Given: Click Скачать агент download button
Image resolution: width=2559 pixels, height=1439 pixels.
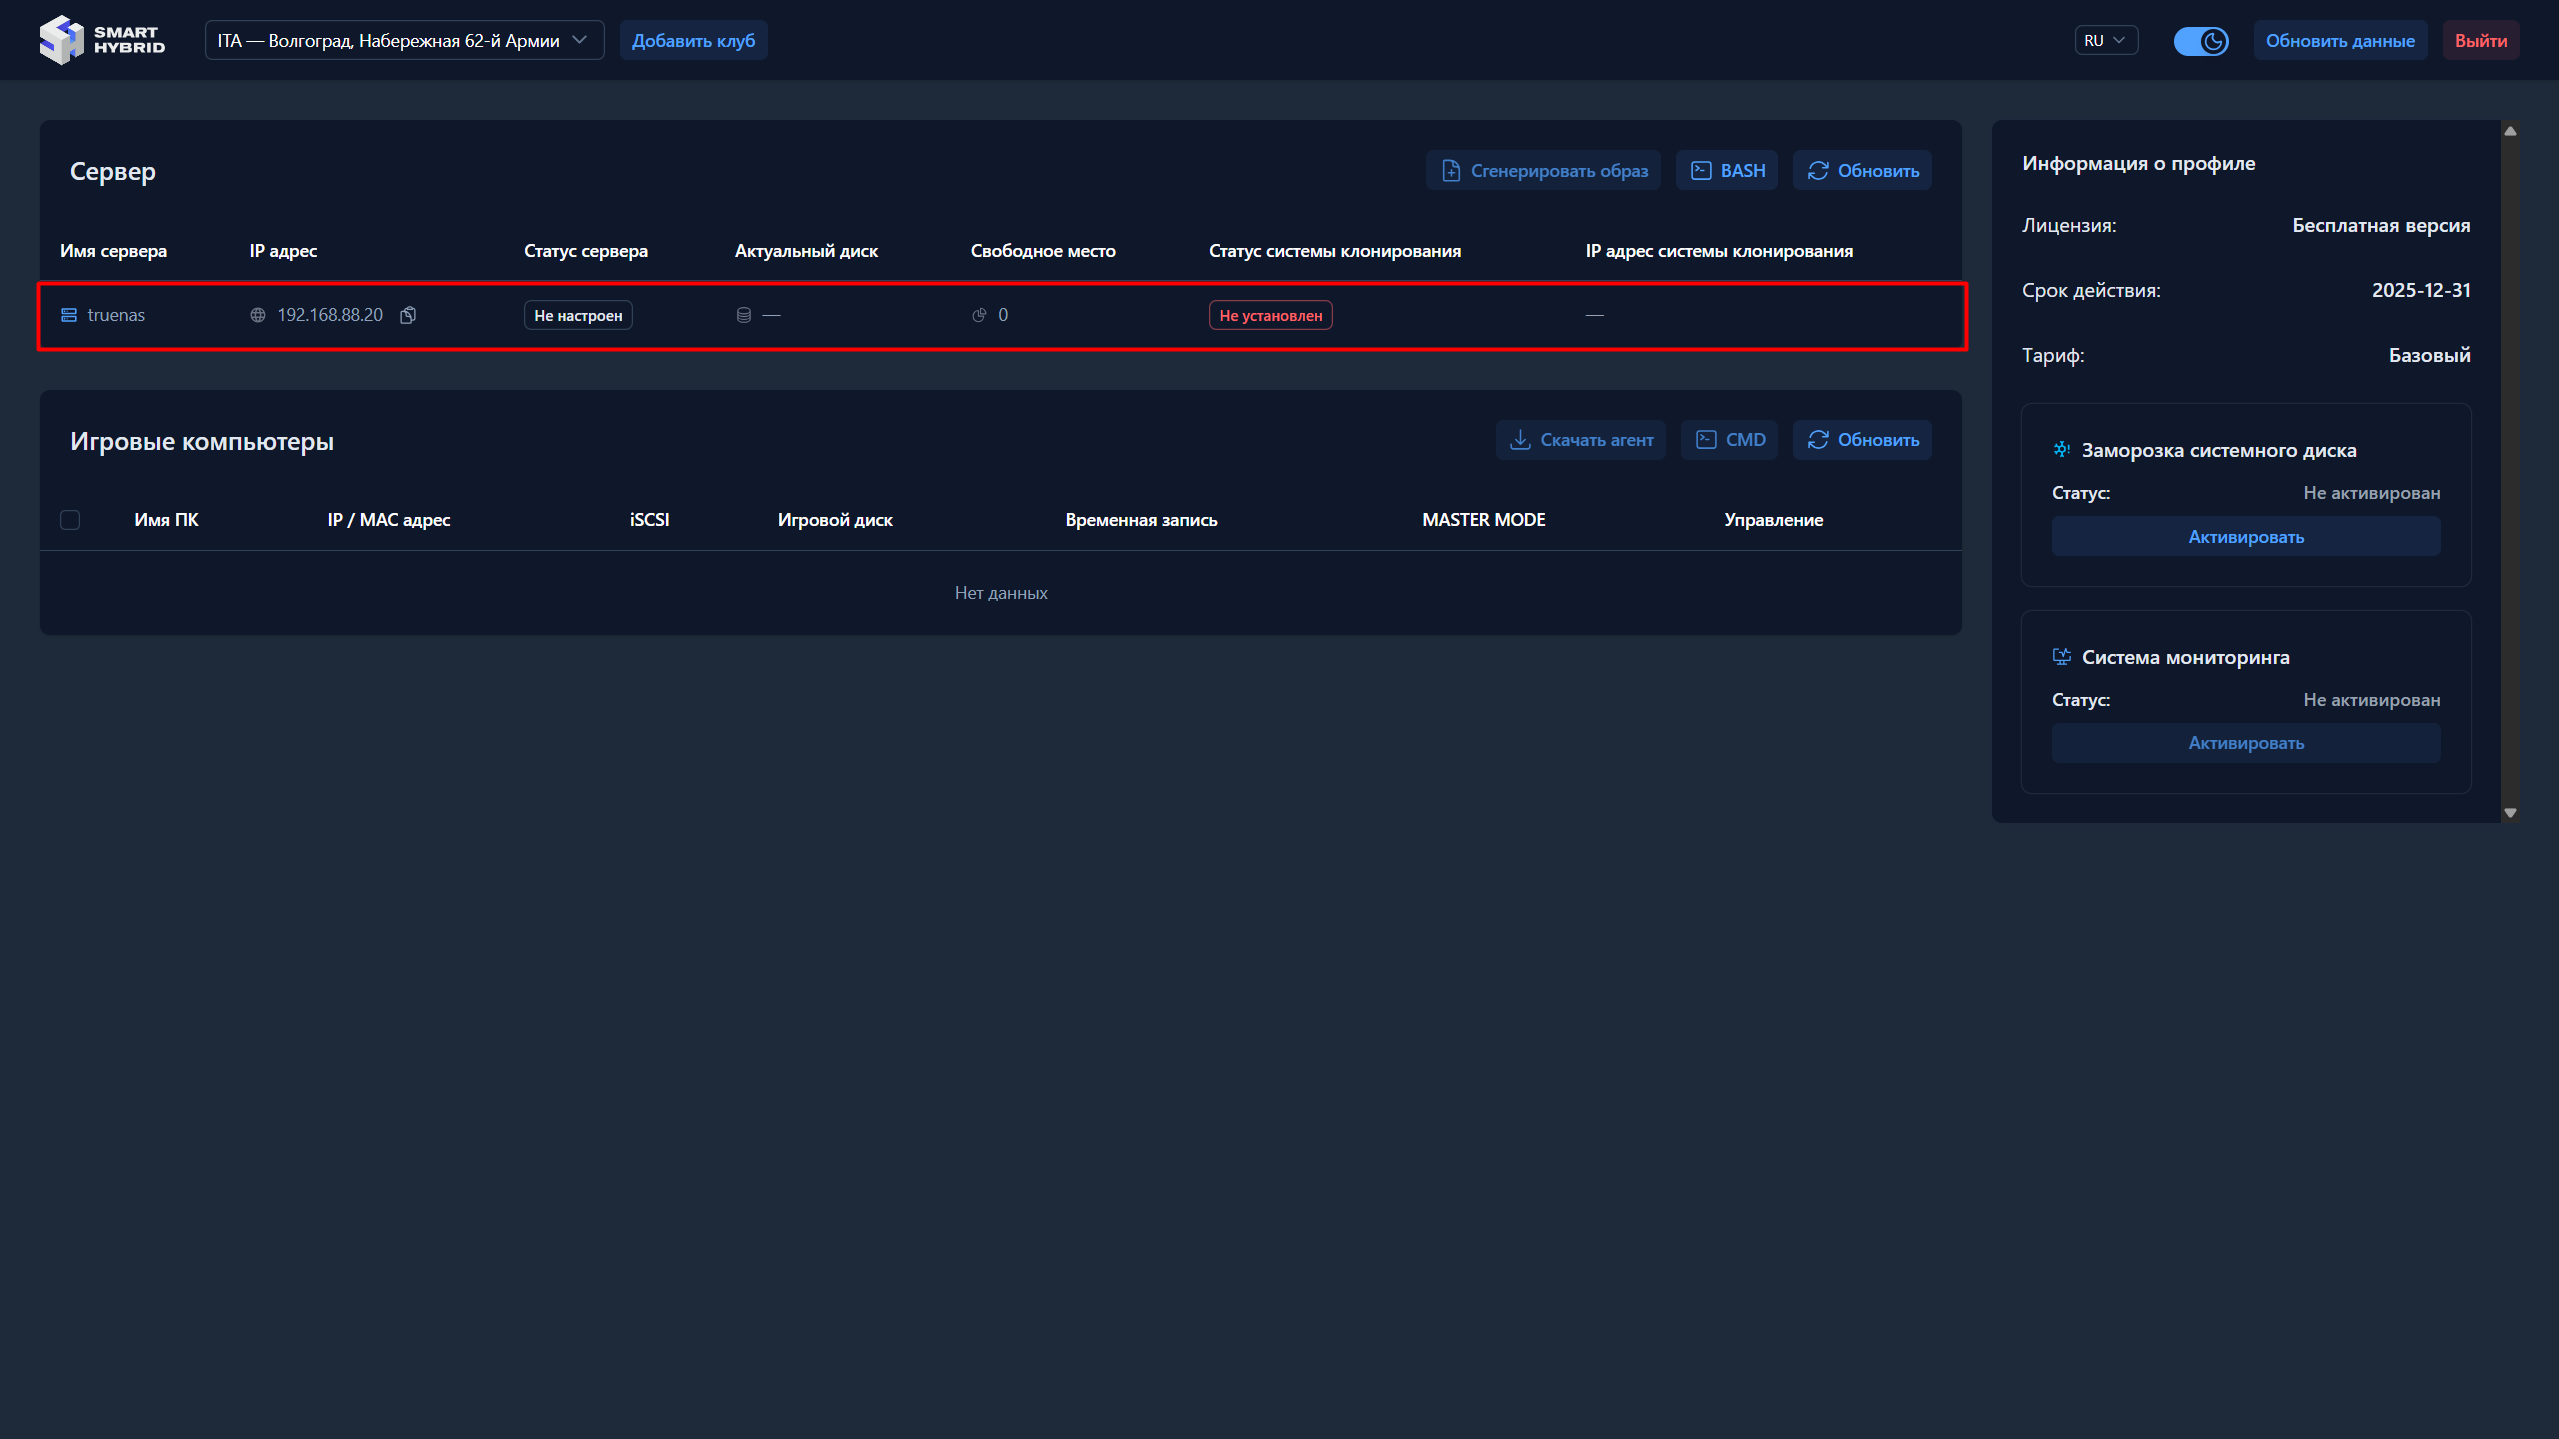Looking at the screenshot, I should point(1580,440).
